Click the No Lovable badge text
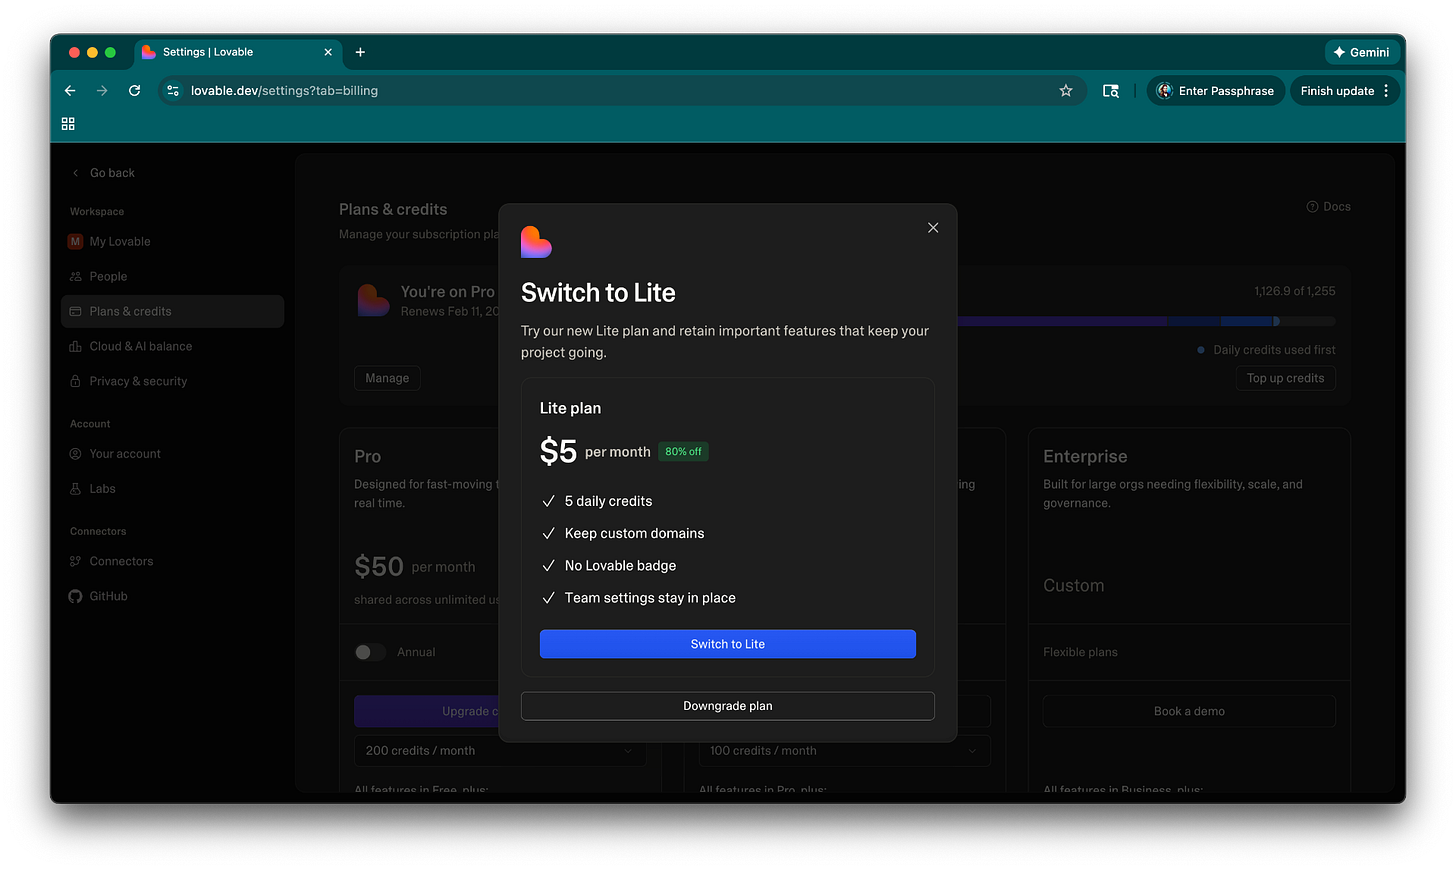1456x870 pixels. coord(620,566)
